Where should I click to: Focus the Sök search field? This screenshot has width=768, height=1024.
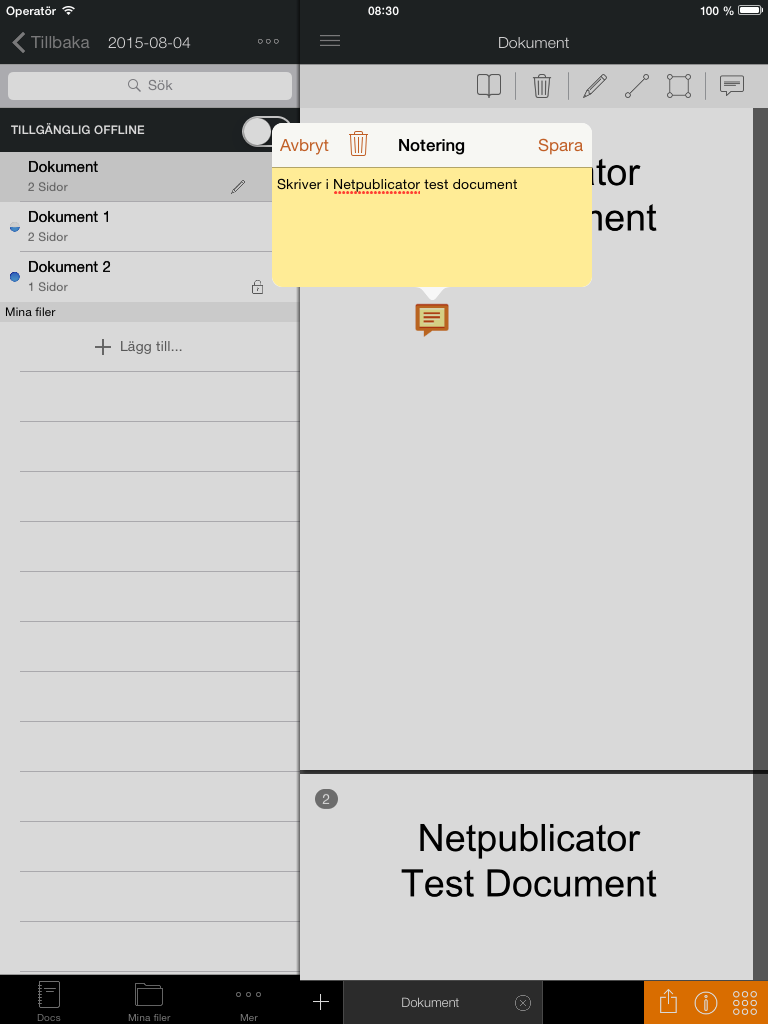[x=150, y=86]
